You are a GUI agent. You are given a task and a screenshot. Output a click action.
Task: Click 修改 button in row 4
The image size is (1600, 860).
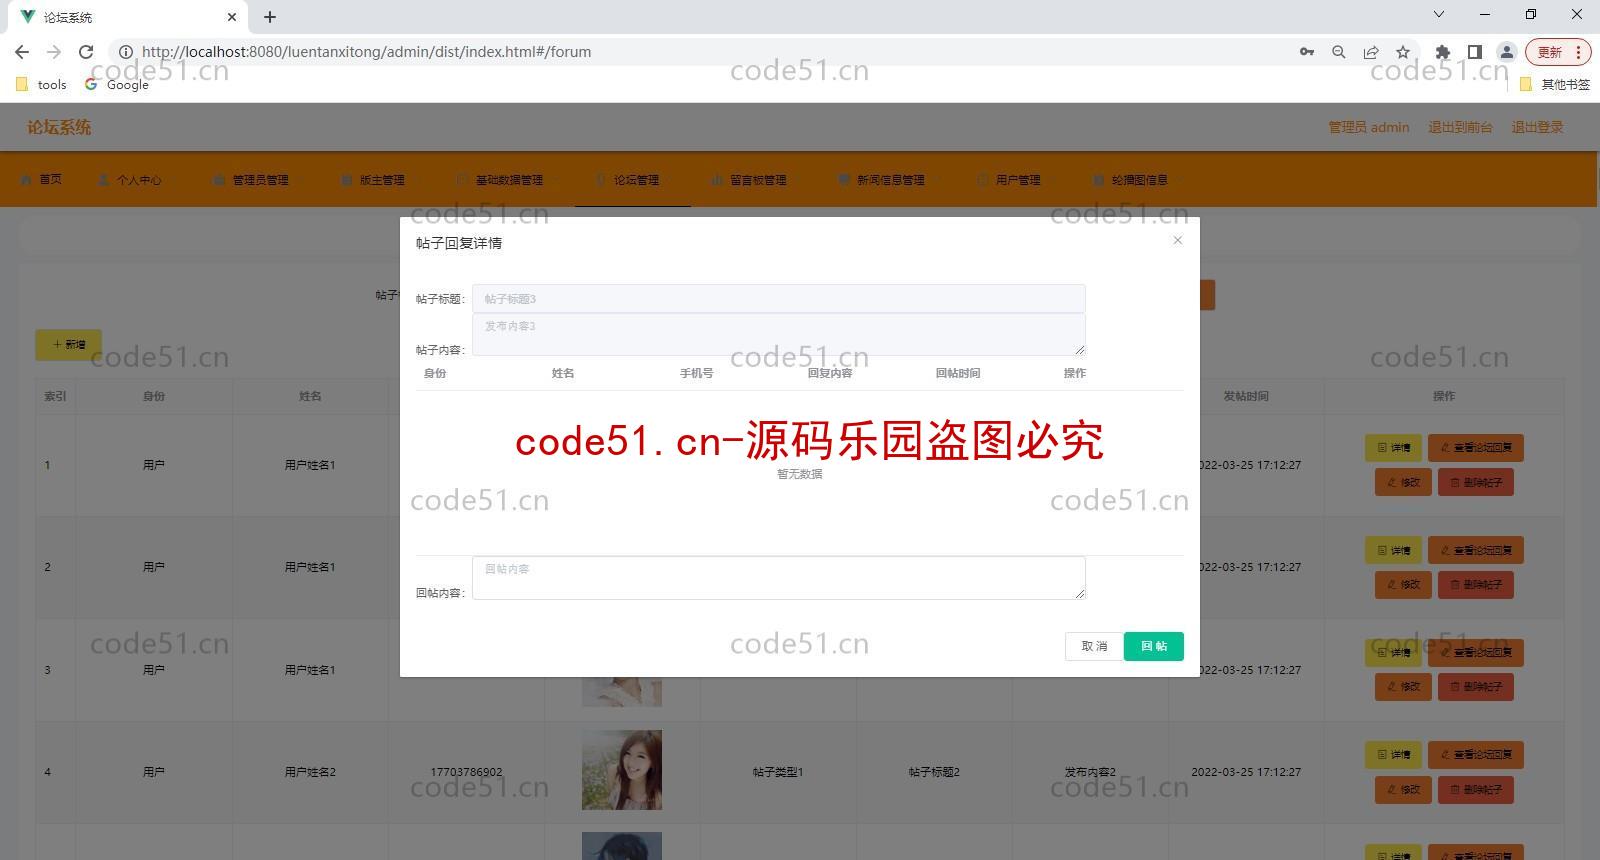(x=1403, y=789)
